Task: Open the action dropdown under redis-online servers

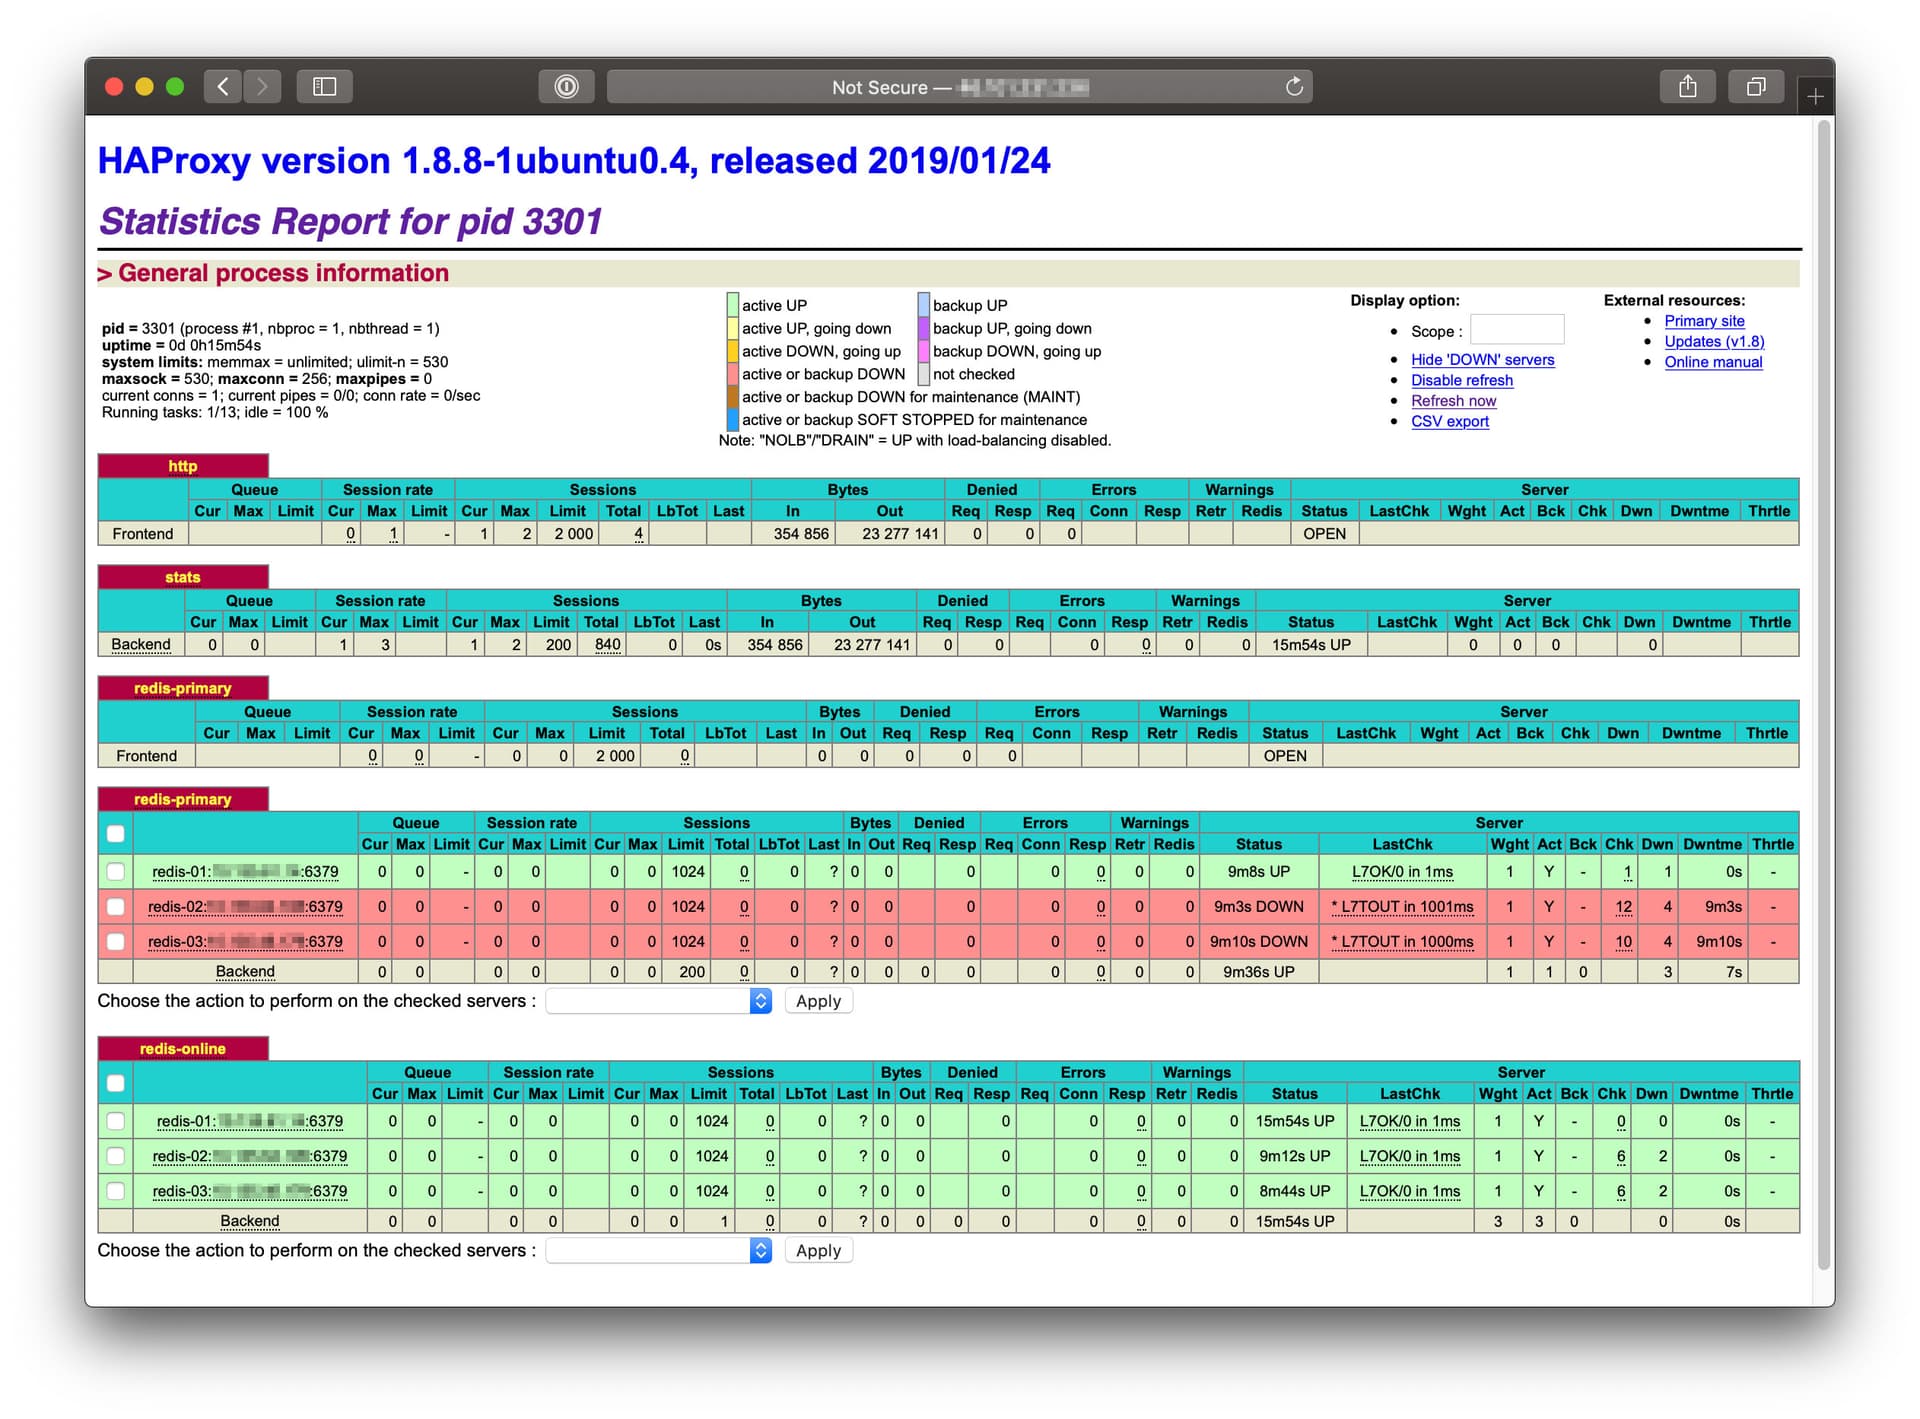Action: coord(659,1251)
